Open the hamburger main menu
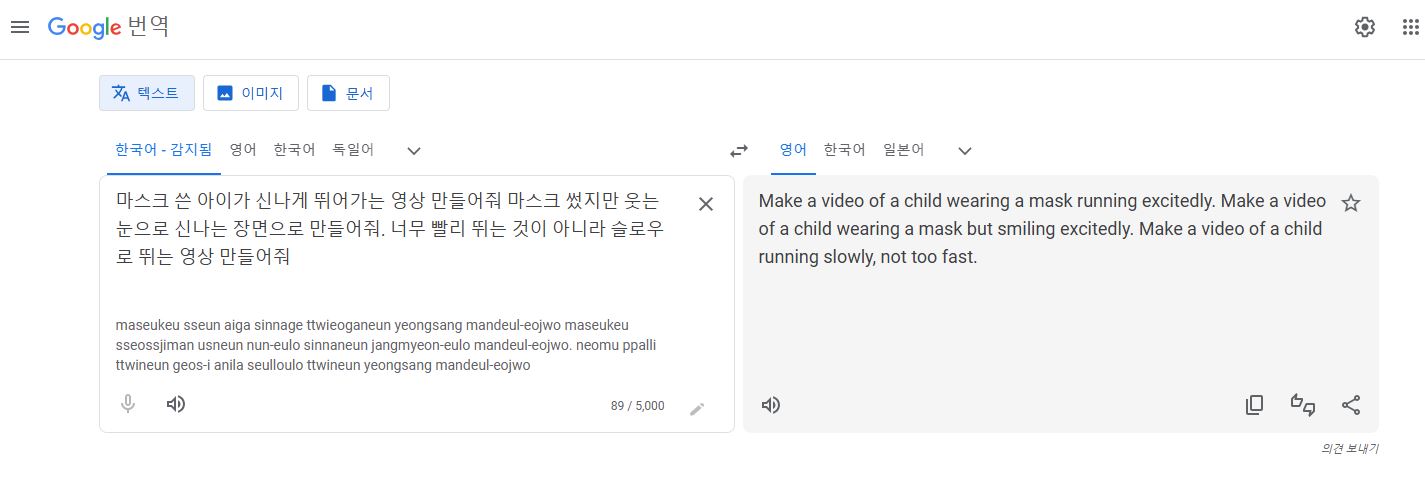 [20, 27]
